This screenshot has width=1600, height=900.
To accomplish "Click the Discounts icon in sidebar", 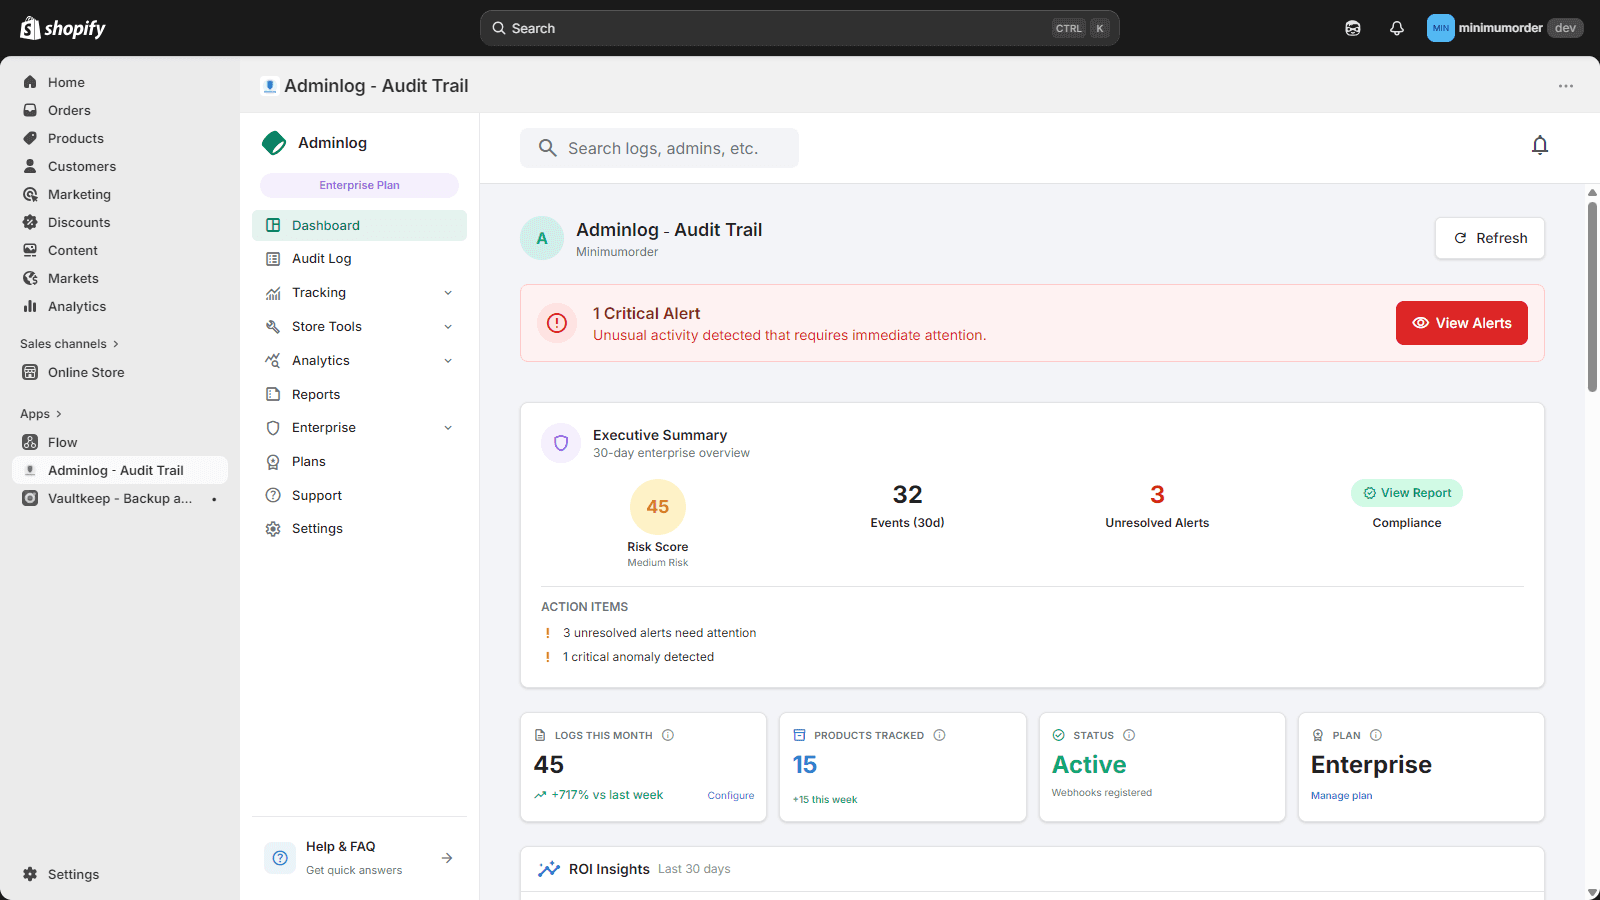I will tap(30, 222).
